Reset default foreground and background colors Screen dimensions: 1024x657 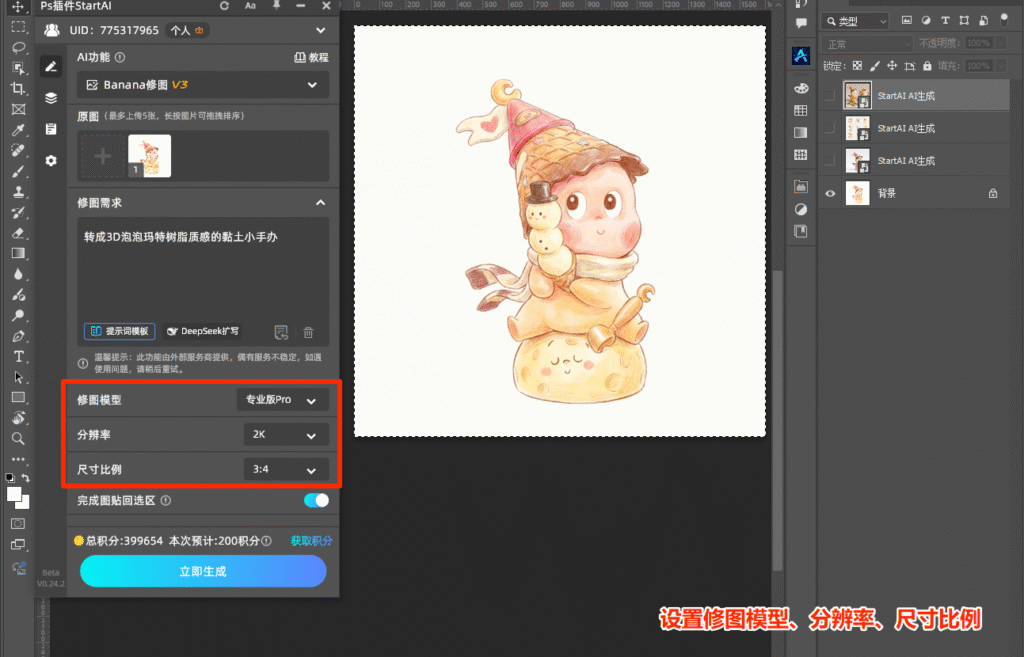(x=10, y=477)
